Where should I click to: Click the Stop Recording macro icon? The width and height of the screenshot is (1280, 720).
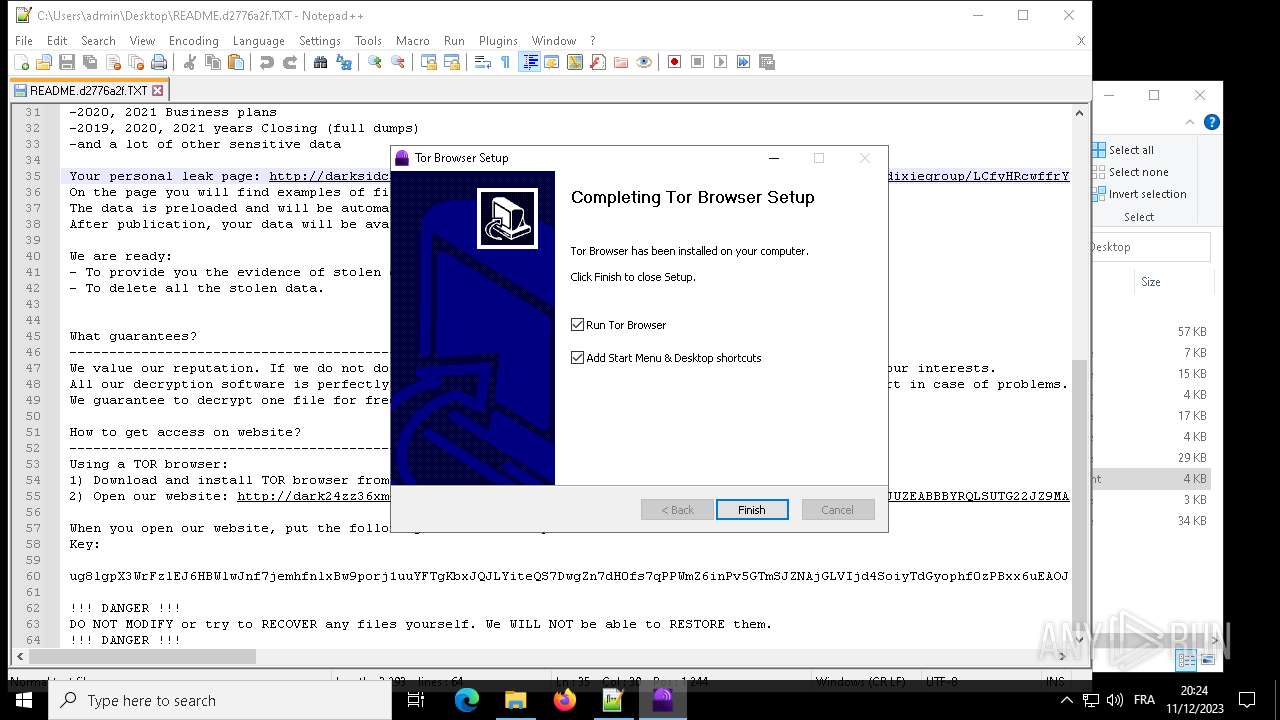coord(698,62)
